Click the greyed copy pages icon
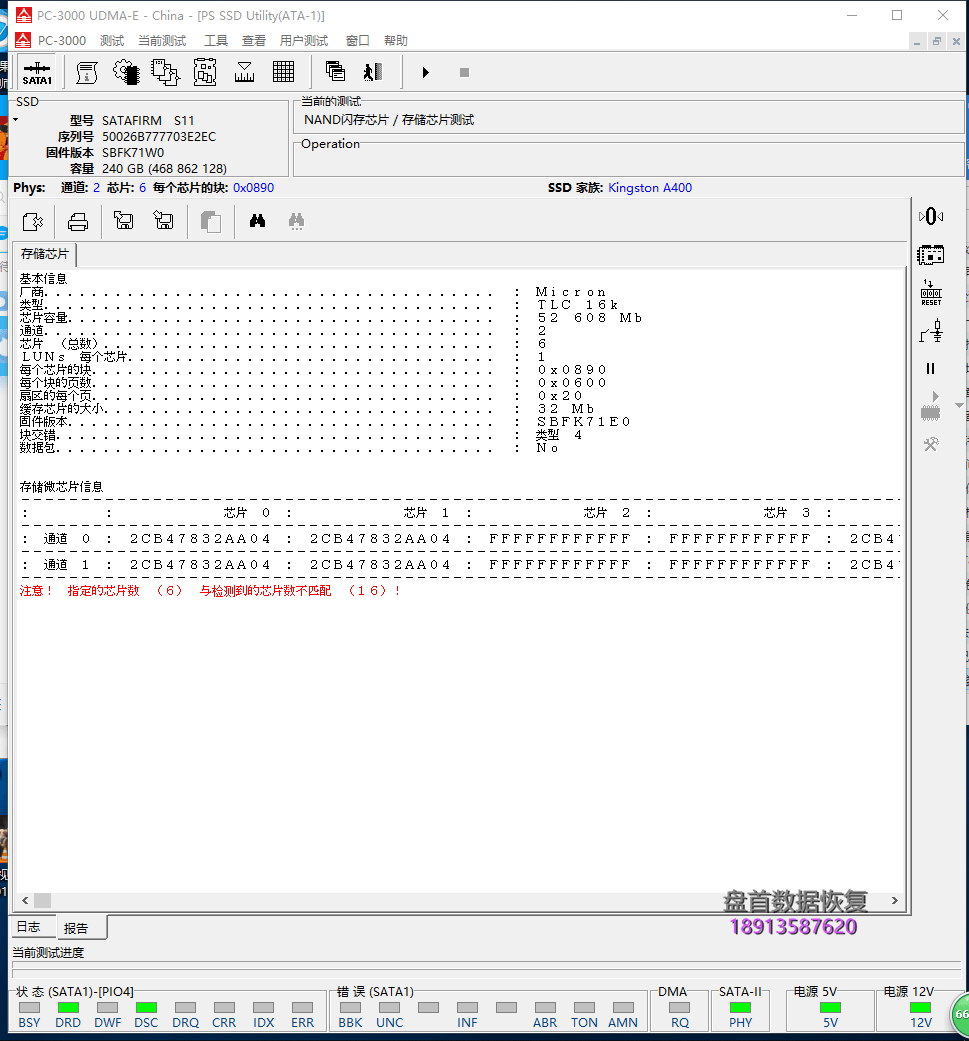The width and height of the screenshot is (969, 1041). (210, 222)
